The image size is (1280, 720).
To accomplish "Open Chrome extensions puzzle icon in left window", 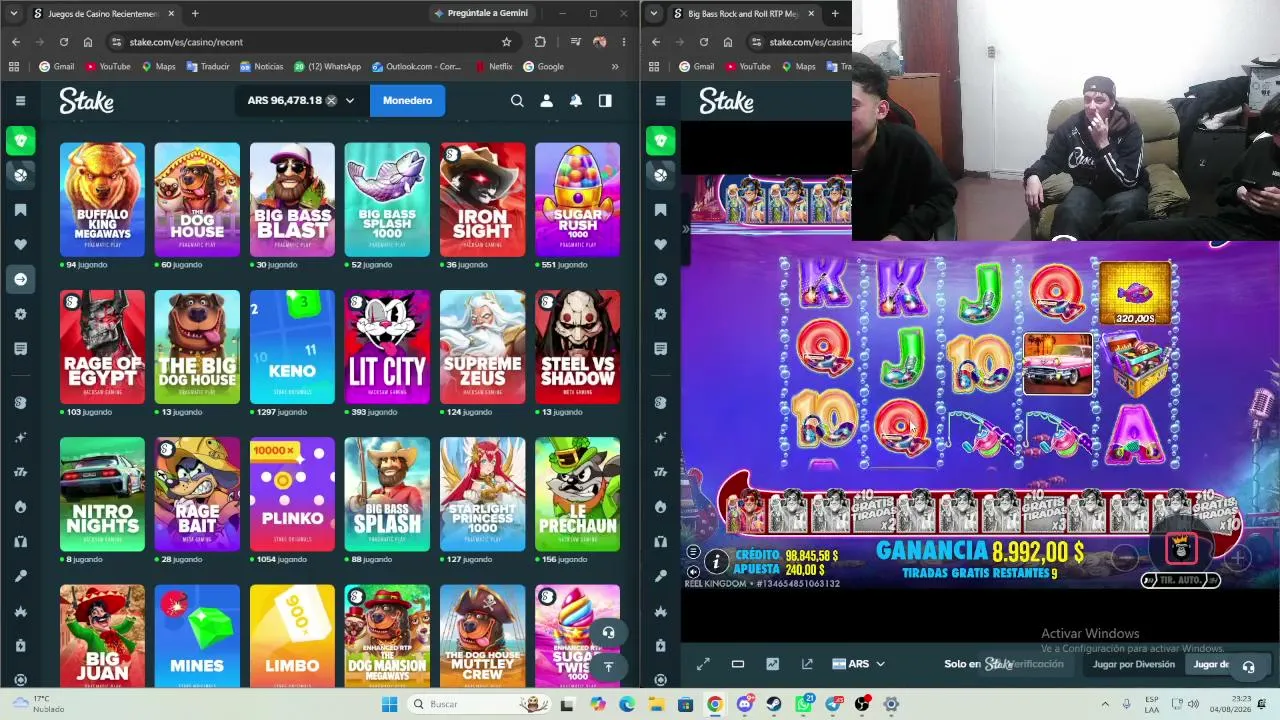I will click(x=540, y=42).
